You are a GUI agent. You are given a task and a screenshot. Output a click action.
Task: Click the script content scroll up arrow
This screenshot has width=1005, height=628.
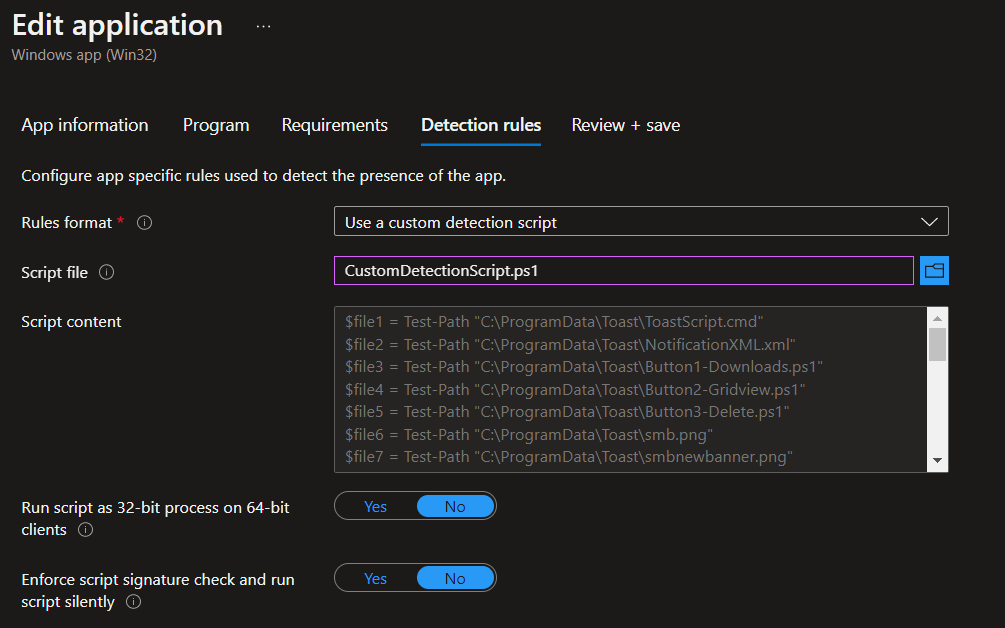point(937,318)
